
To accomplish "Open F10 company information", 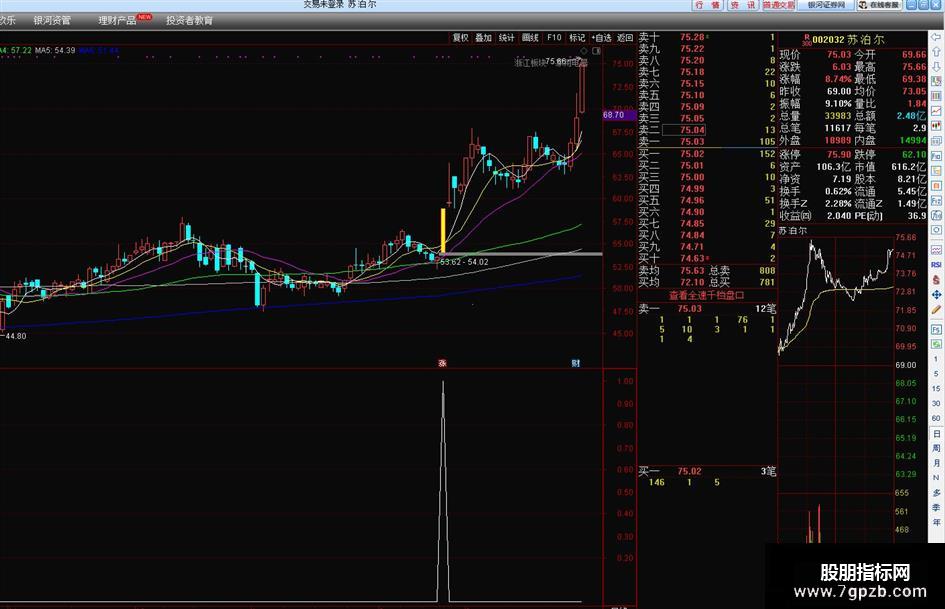I will (x=554, y=37).
